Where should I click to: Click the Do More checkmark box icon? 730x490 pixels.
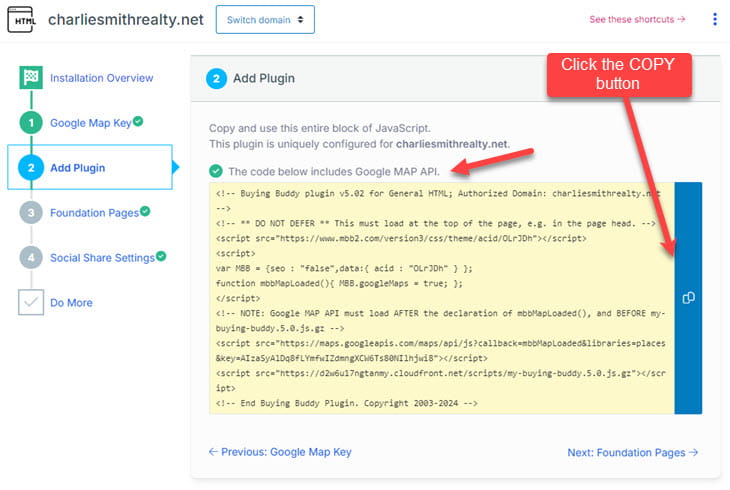[x=31, y=302]
